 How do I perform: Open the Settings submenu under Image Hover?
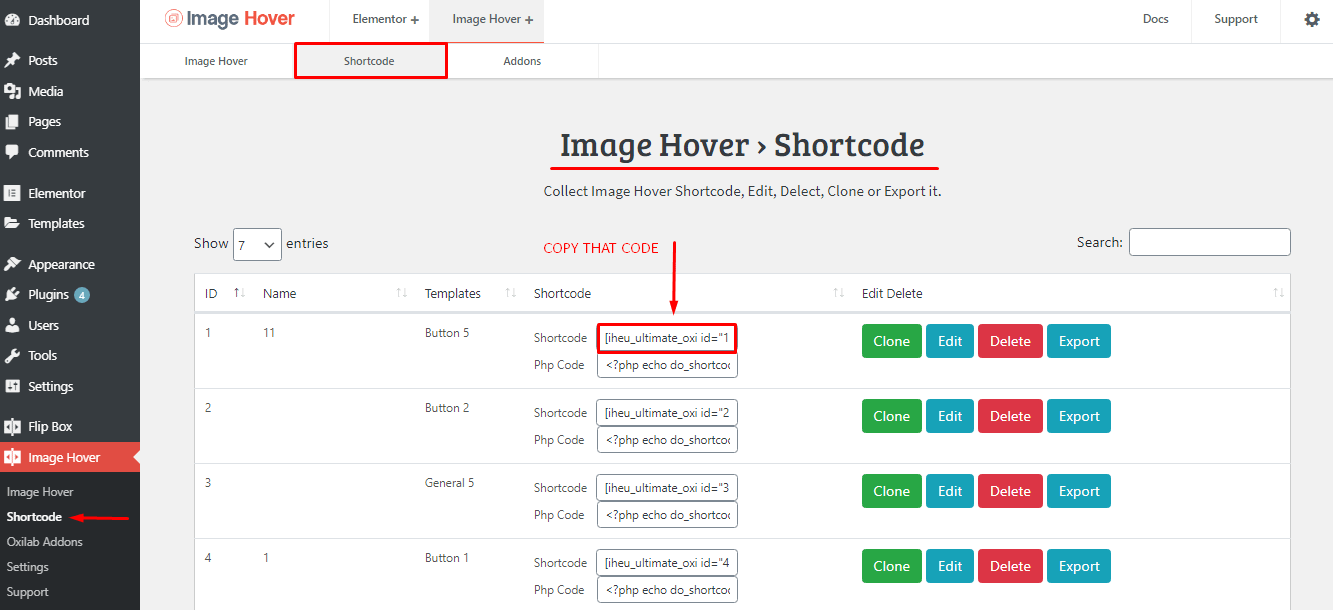coord(28,567)
